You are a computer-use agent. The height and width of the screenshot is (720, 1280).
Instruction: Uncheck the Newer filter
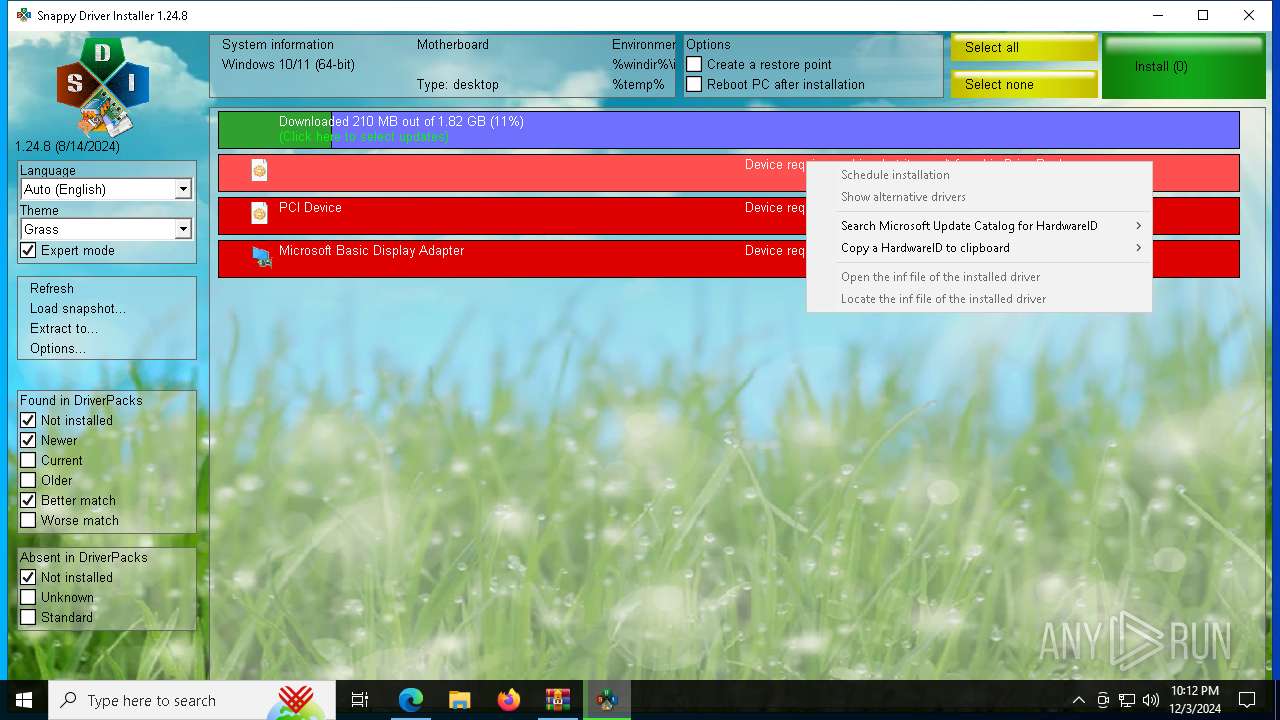coord(28,440)
